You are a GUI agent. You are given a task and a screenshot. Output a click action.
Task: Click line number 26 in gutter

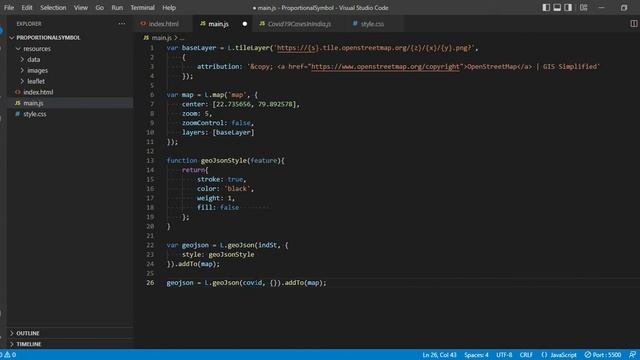tap(150, 282)
